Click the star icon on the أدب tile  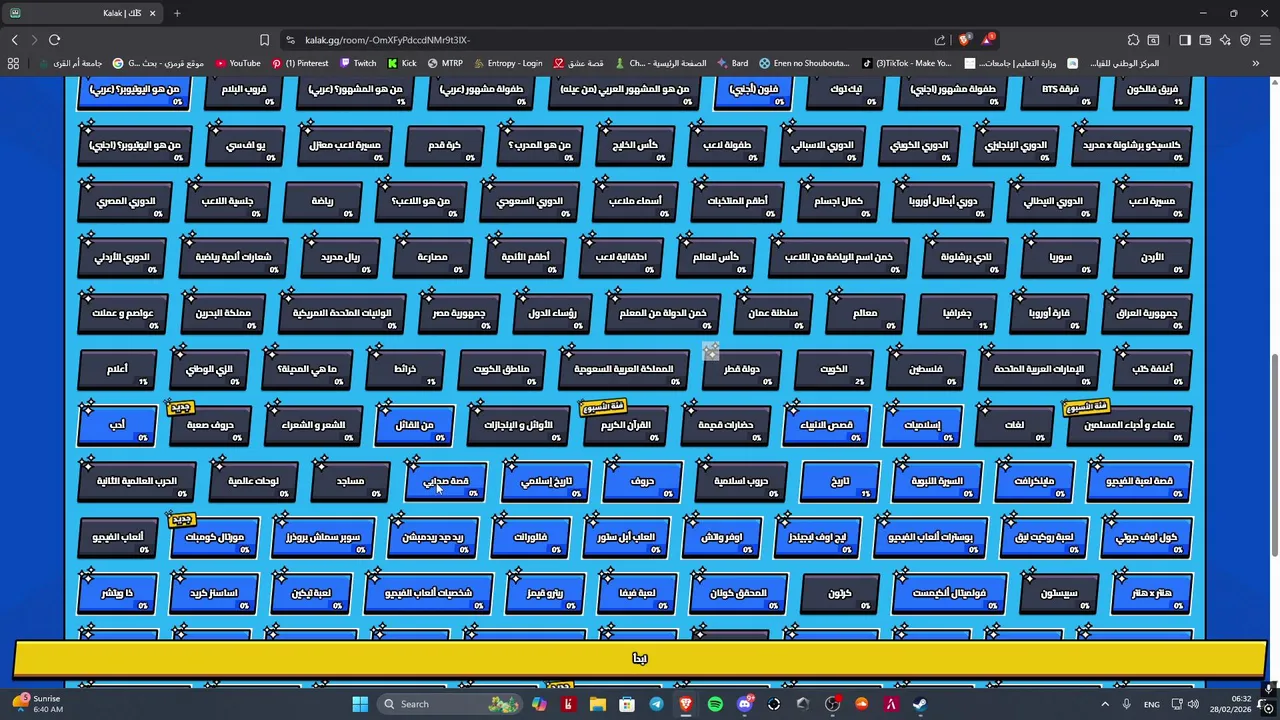pos(88,407)
